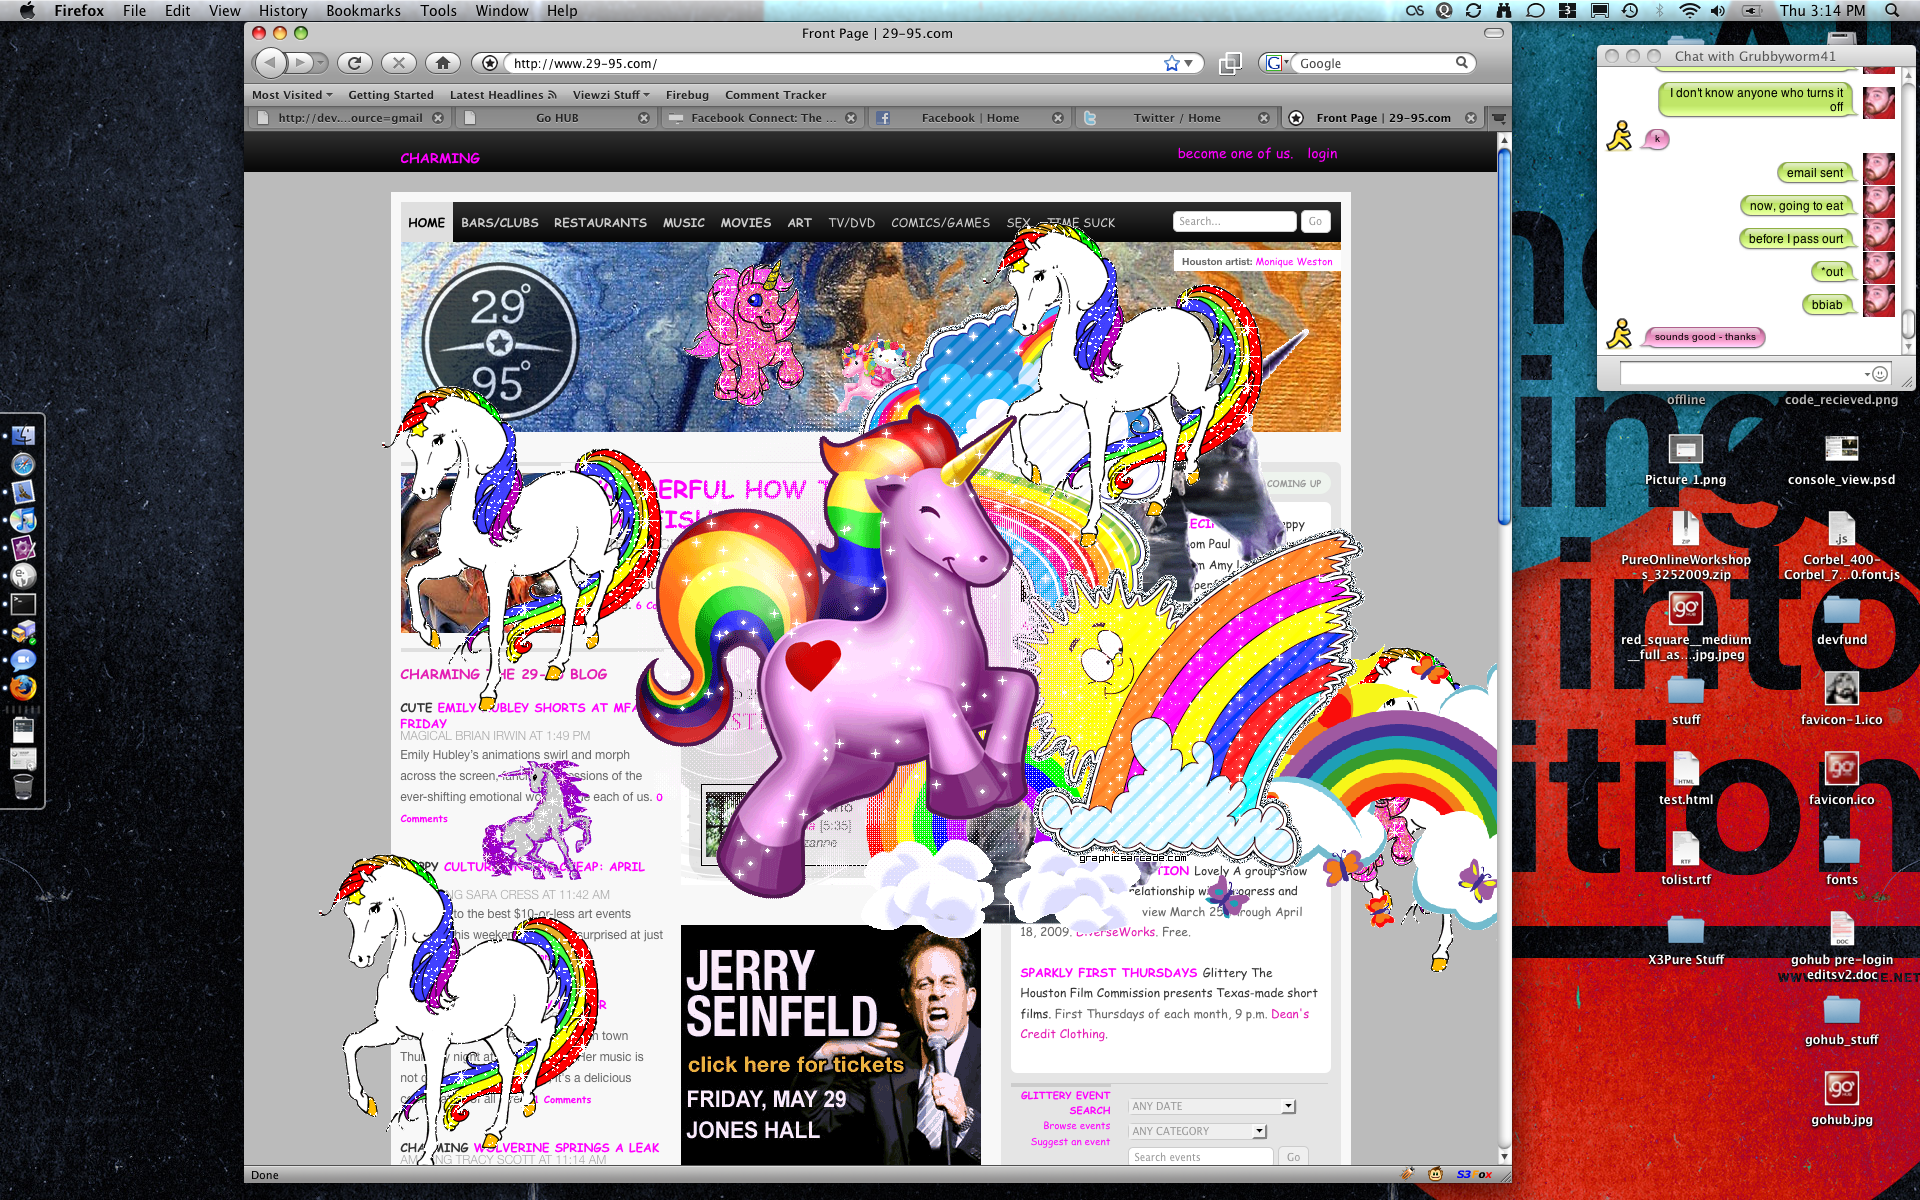This screenshot has height=1200, width=1920.
Task: Open the devfund folder on desktop
Action: [1841, 620]
